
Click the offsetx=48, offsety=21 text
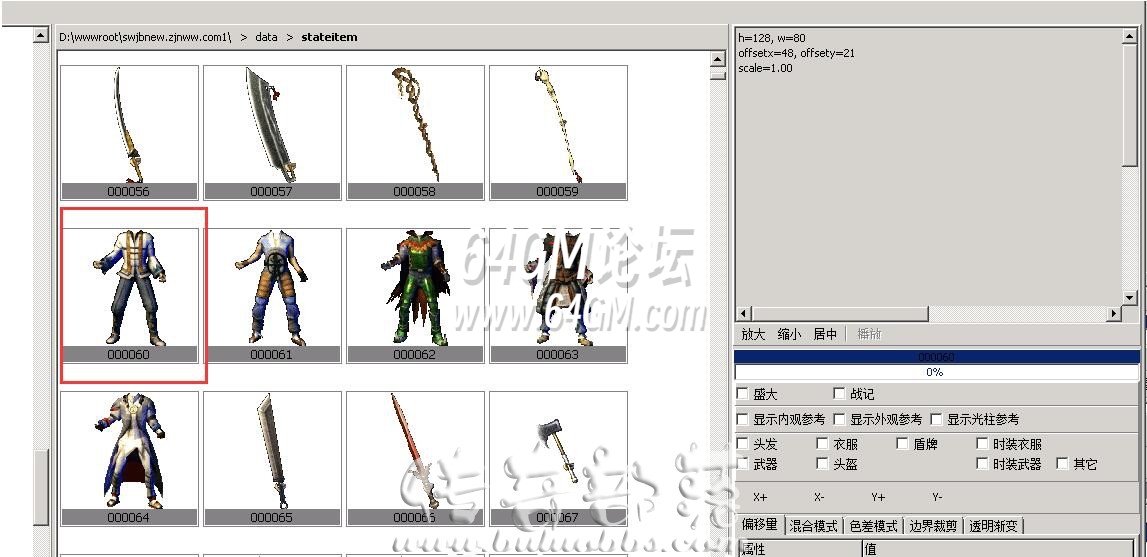pos(797,53)
